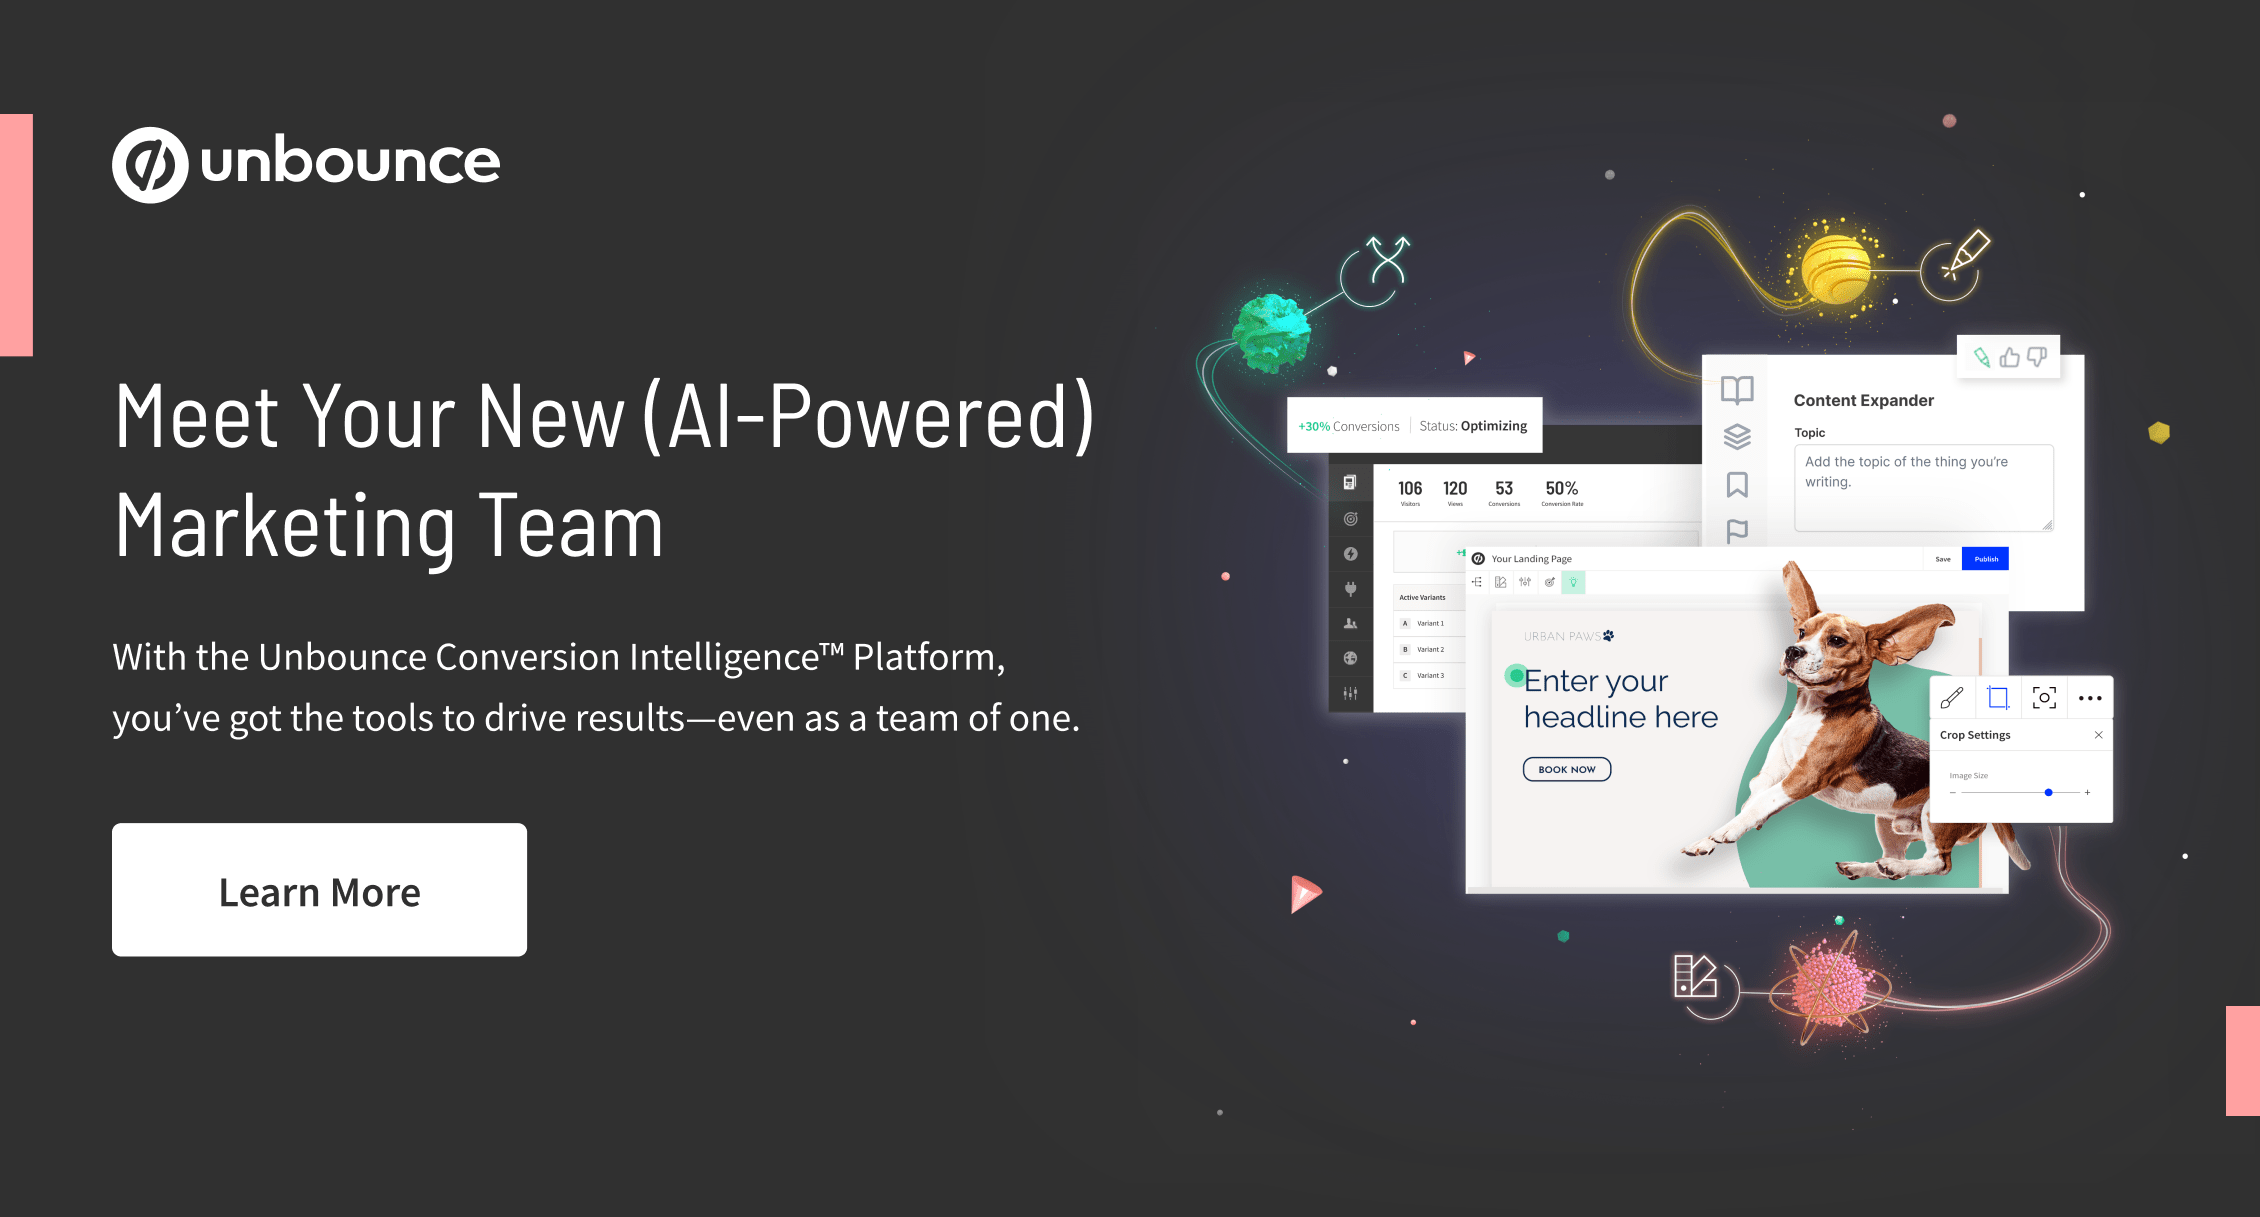Click the Publish button on landing page
The image size is (2260, 1217).
1986,559
